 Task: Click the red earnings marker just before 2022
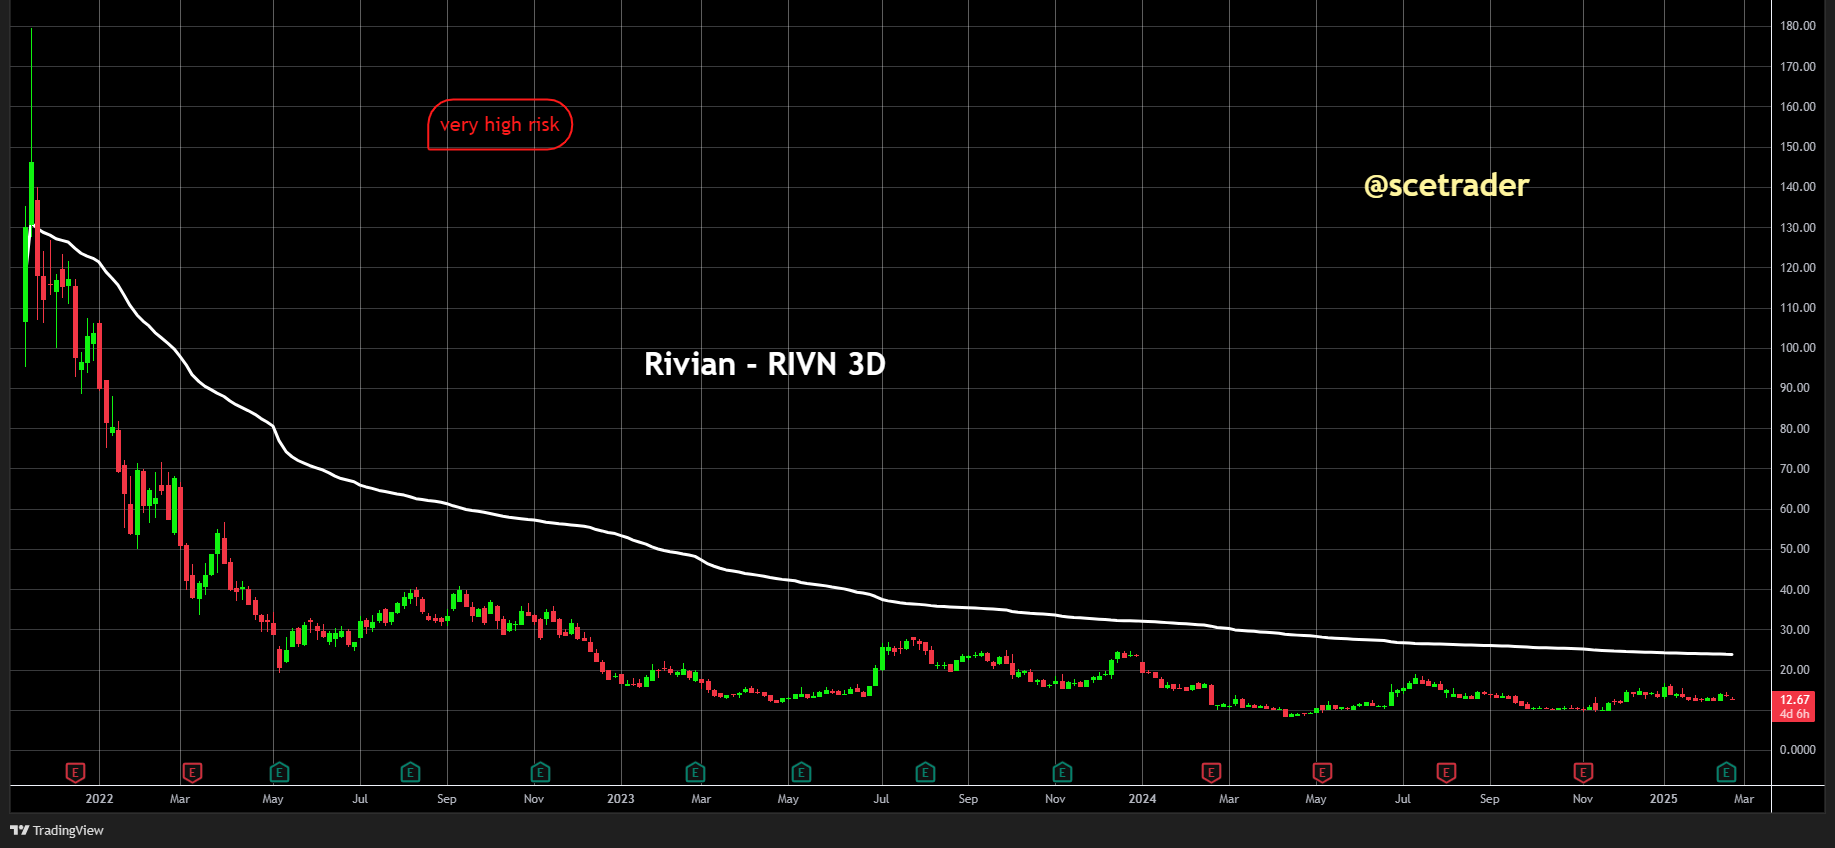coord(75,772)
